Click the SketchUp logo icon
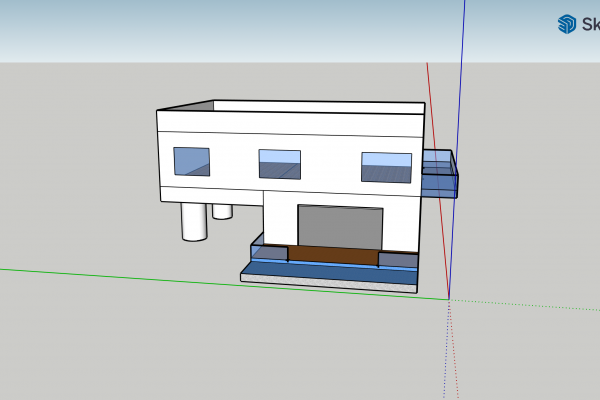This screenshot has height=400, width=600. coord(567,24)
